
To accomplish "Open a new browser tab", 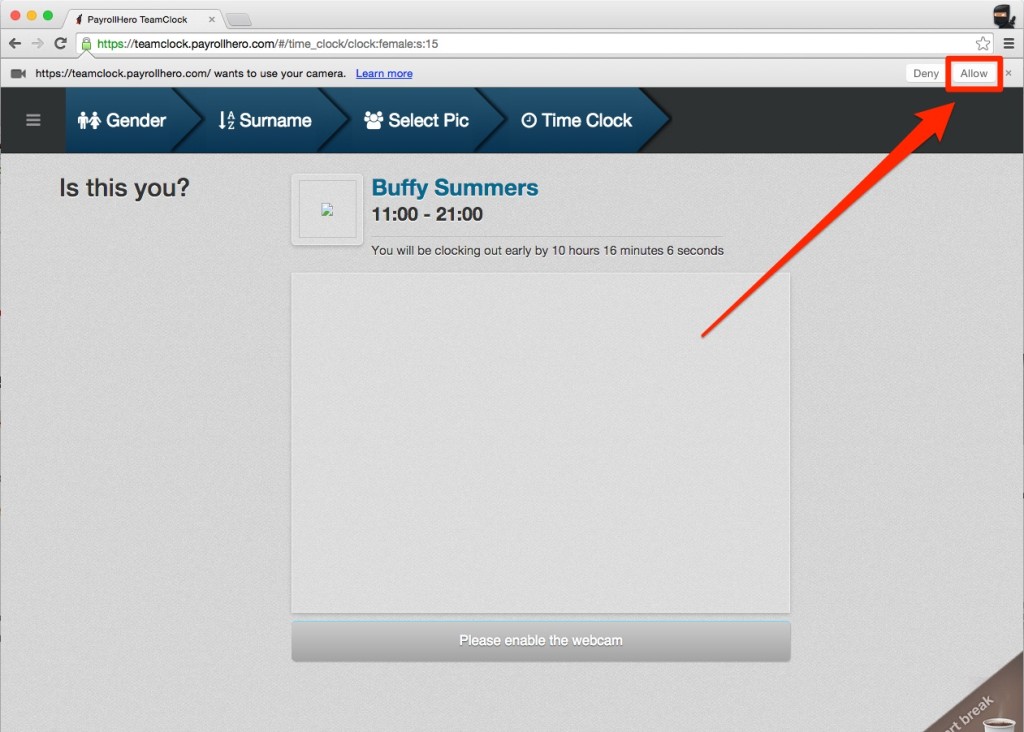I will [239, 20].
